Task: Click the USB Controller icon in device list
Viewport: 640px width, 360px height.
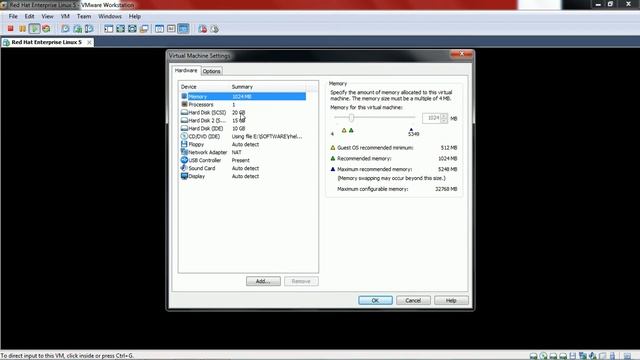Action: pyautogui.click(x=184, y=160)
